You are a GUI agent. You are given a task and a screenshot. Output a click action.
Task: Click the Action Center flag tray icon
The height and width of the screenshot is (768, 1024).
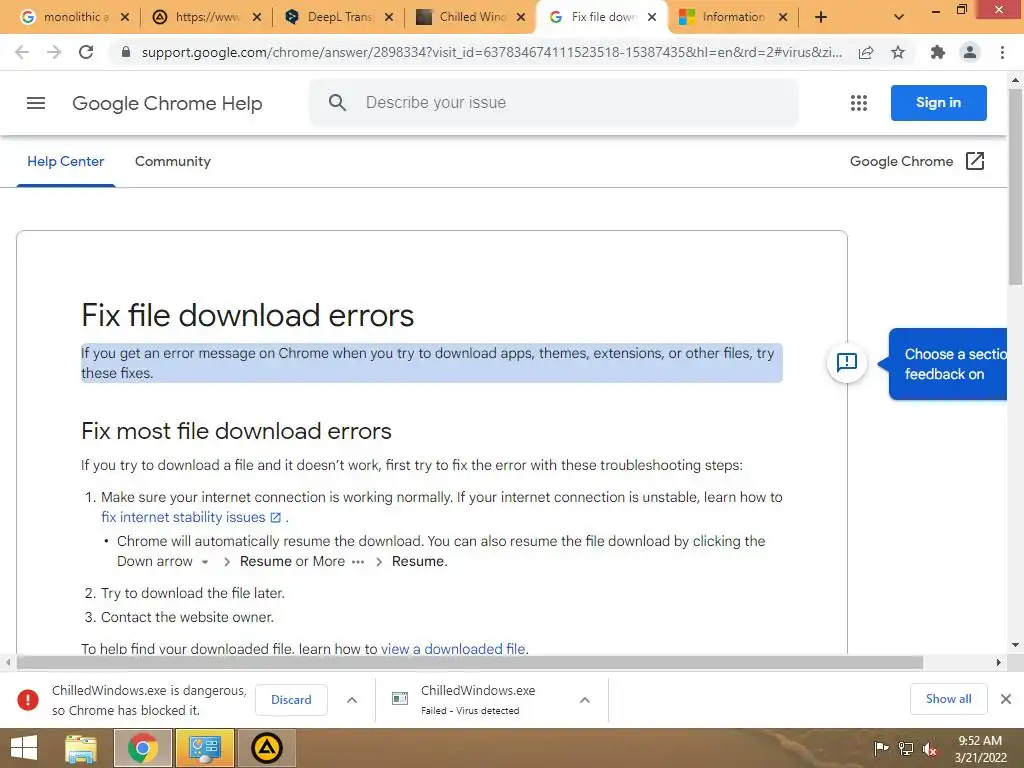point(881,748)
